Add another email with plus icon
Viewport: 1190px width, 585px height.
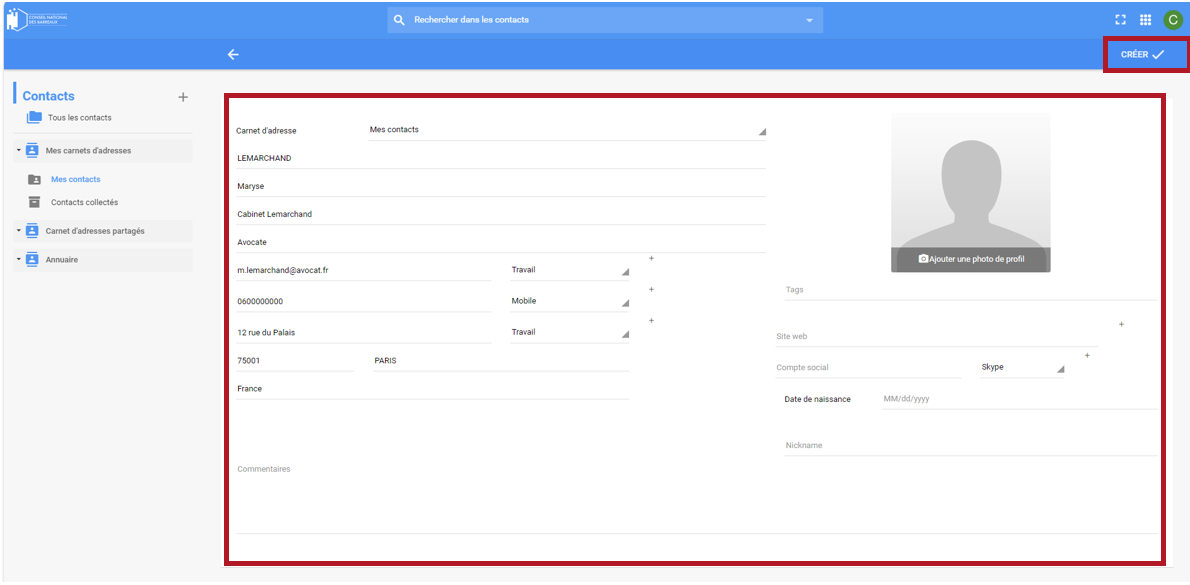point(651,258)
